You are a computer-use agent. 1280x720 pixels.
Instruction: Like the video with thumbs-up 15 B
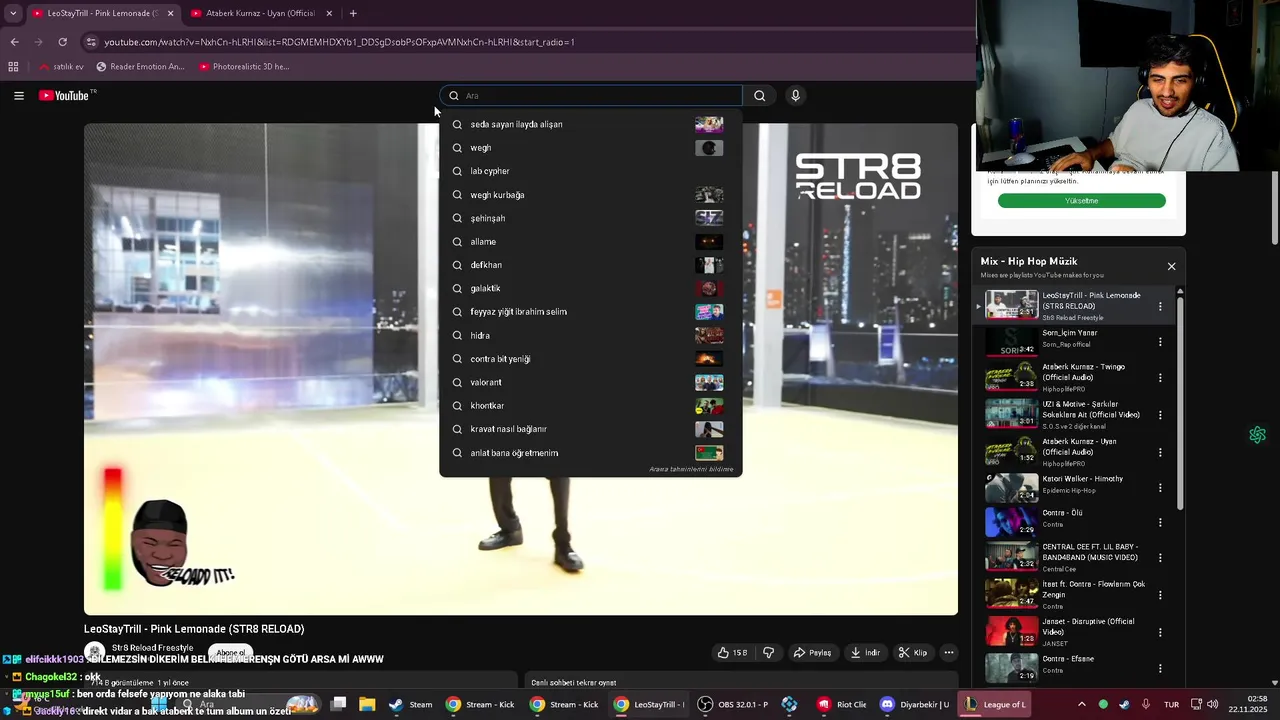[x=732, y=653]
